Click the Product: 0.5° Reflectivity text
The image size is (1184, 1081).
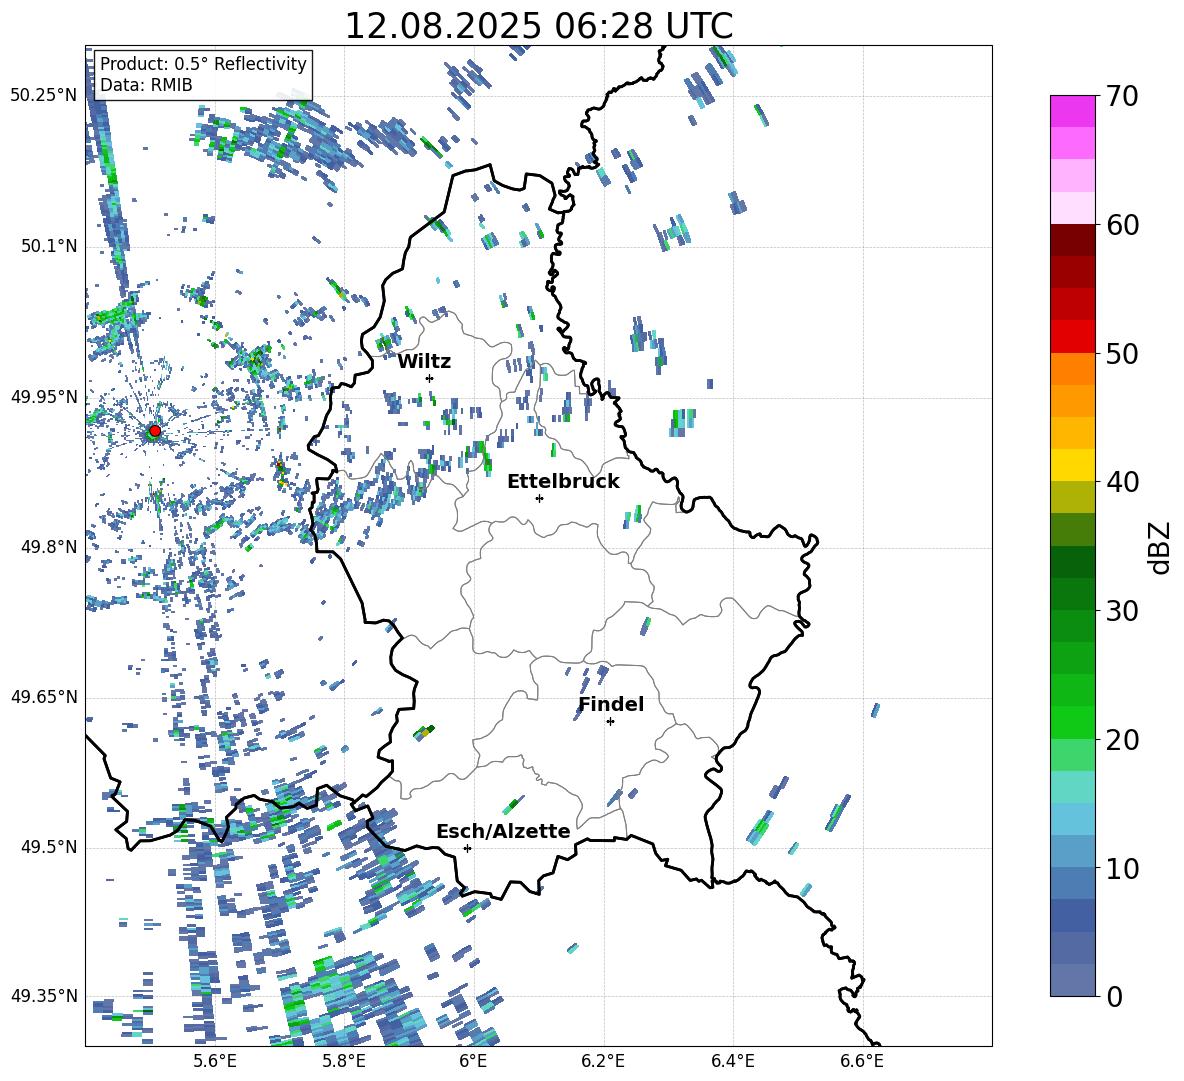(203, 63)
